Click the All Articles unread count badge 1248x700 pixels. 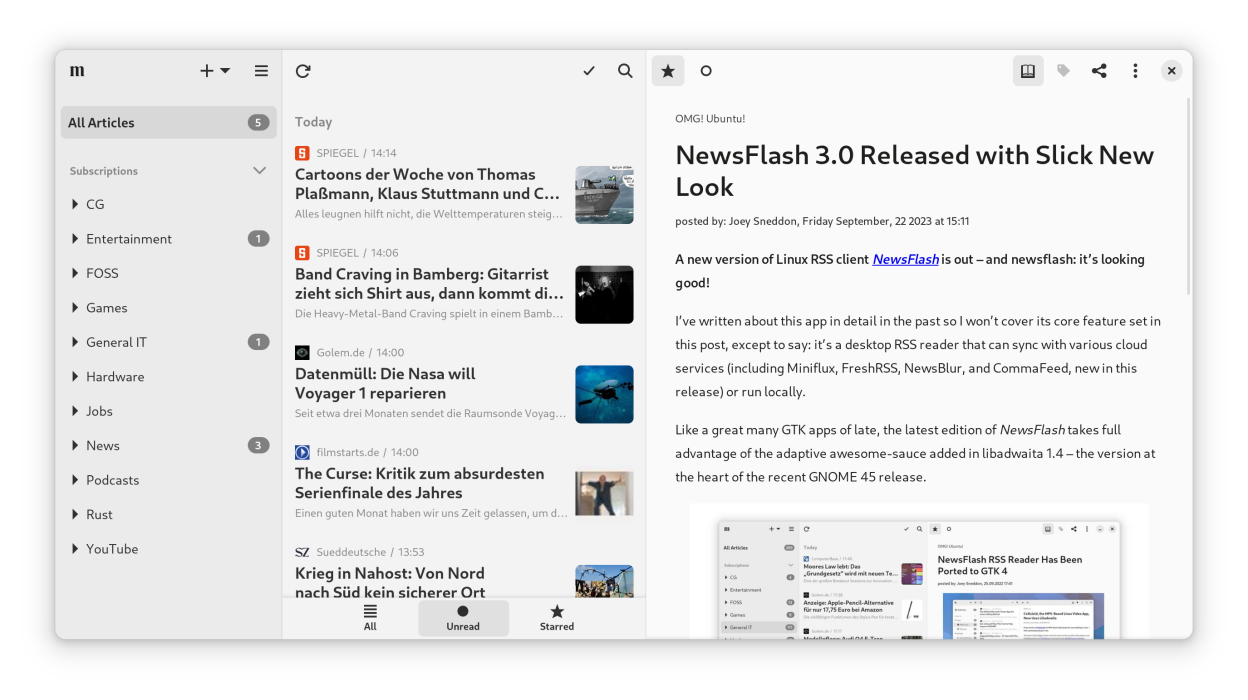pyautogui.click(x=259, y=122)
